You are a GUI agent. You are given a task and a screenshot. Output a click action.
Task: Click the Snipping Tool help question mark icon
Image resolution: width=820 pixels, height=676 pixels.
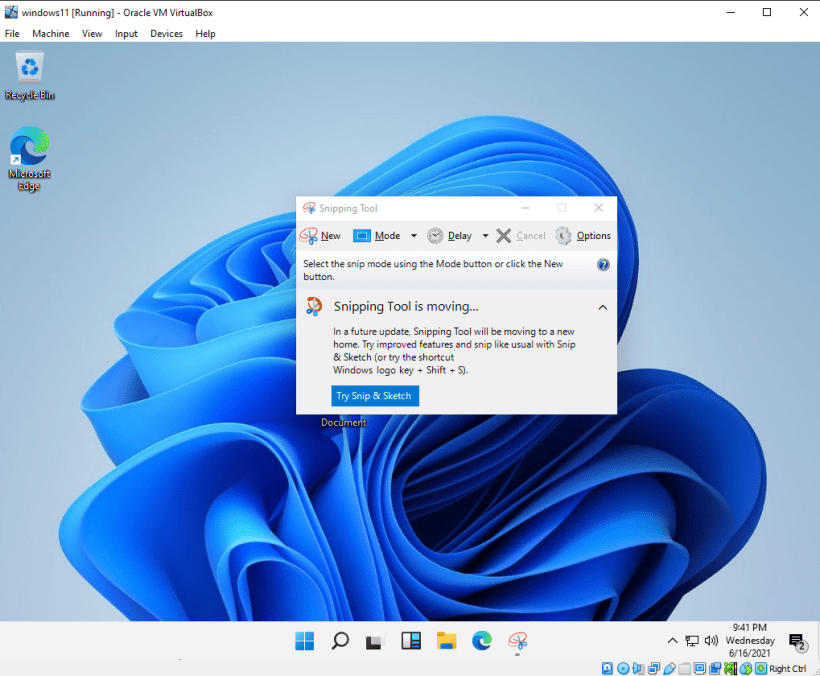[602, 264]
